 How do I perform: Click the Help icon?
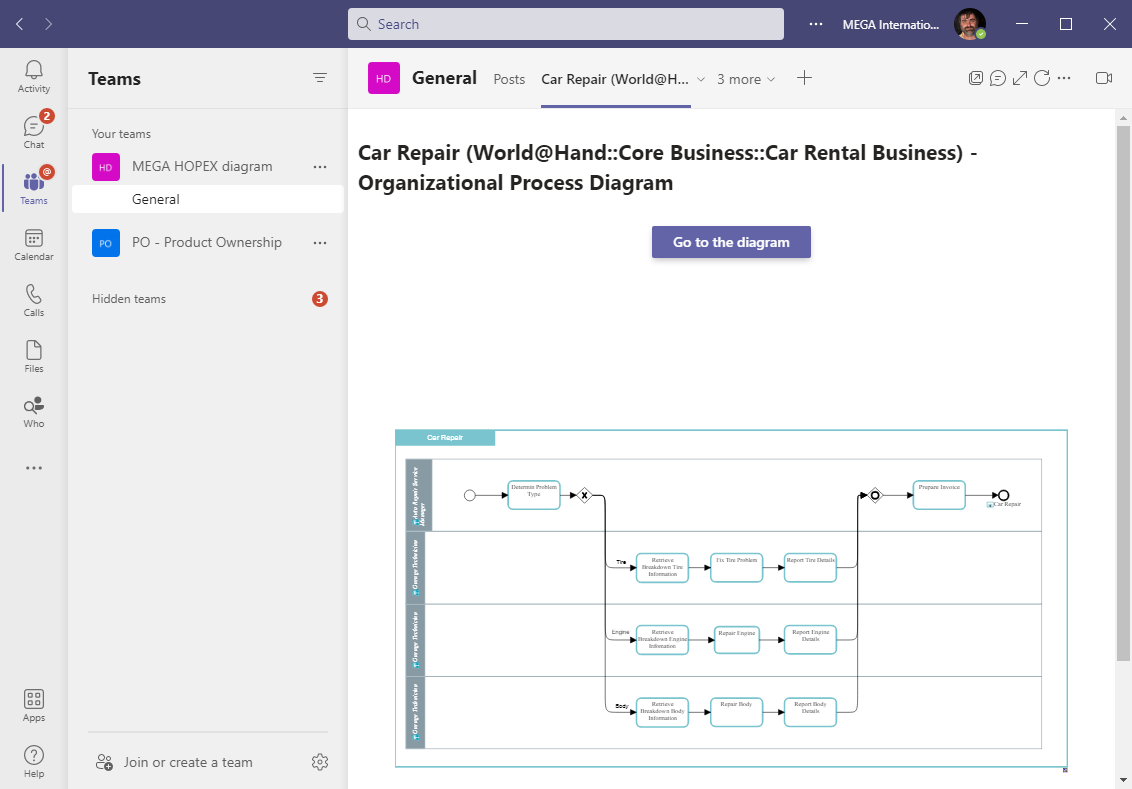[x=34, y=761]
